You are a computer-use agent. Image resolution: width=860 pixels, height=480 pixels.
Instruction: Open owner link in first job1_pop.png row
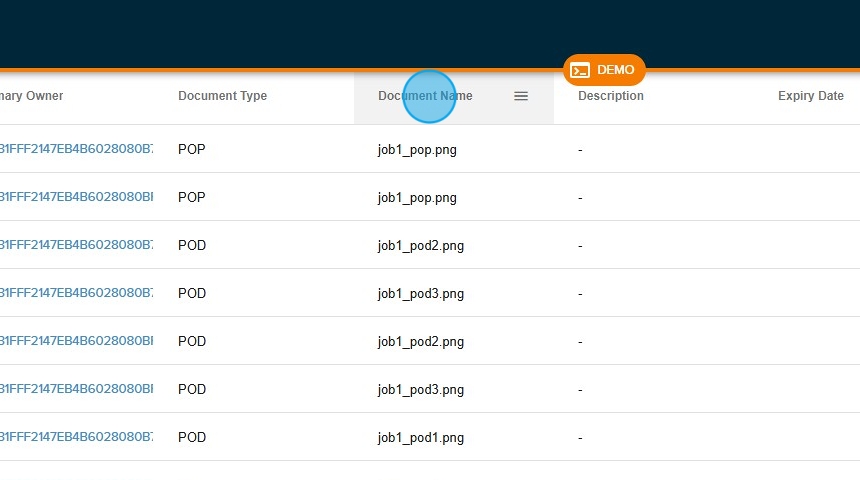coord(76,149)
